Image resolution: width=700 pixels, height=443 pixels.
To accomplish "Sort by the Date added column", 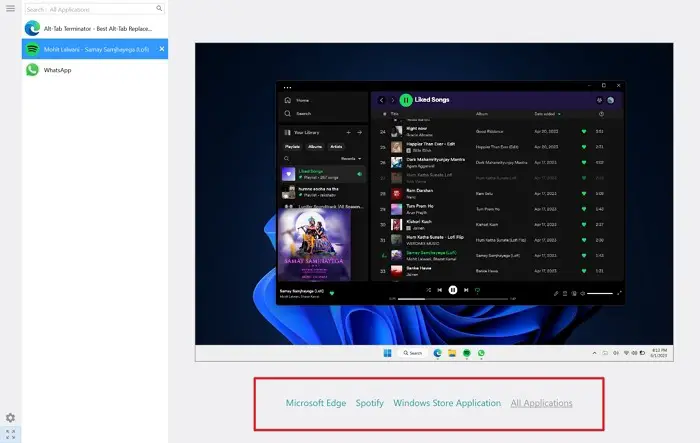I will coord(547,114).
